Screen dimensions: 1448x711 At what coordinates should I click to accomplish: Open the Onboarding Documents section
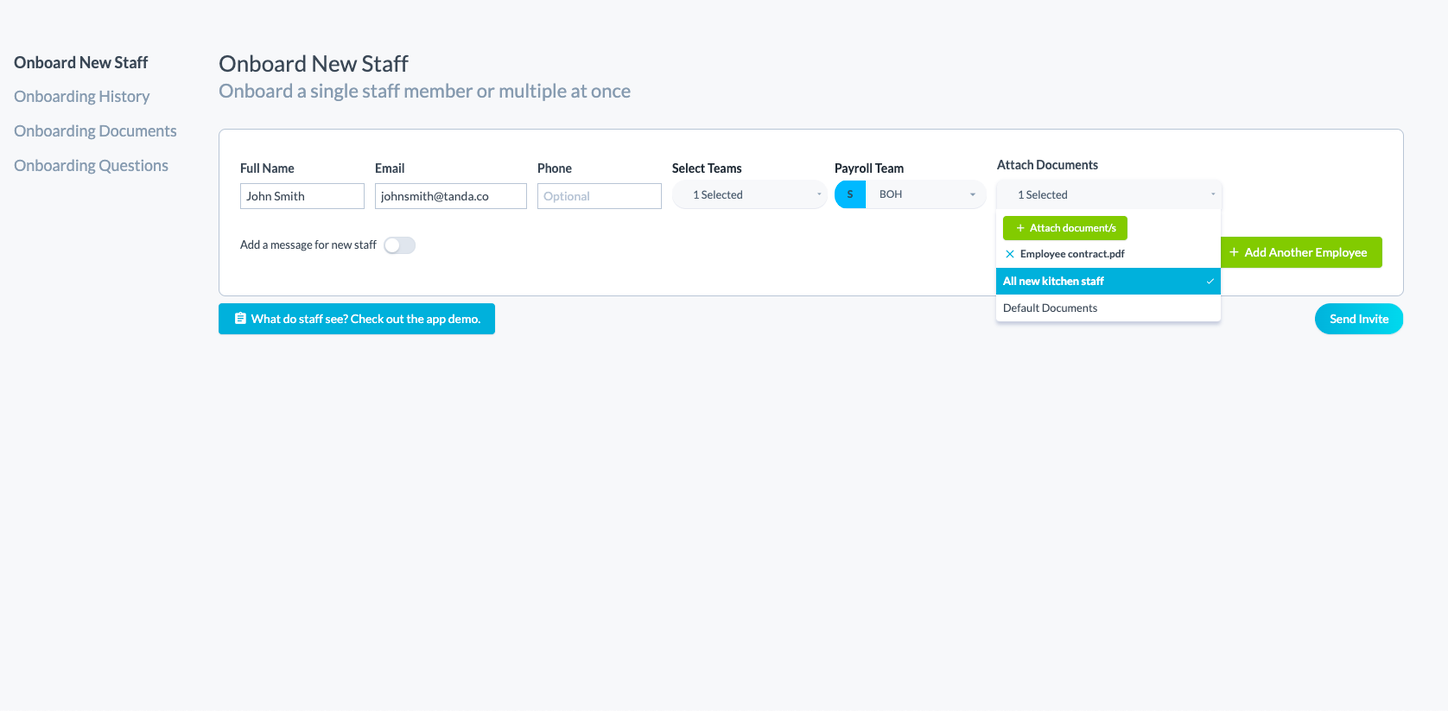[95, 131]
